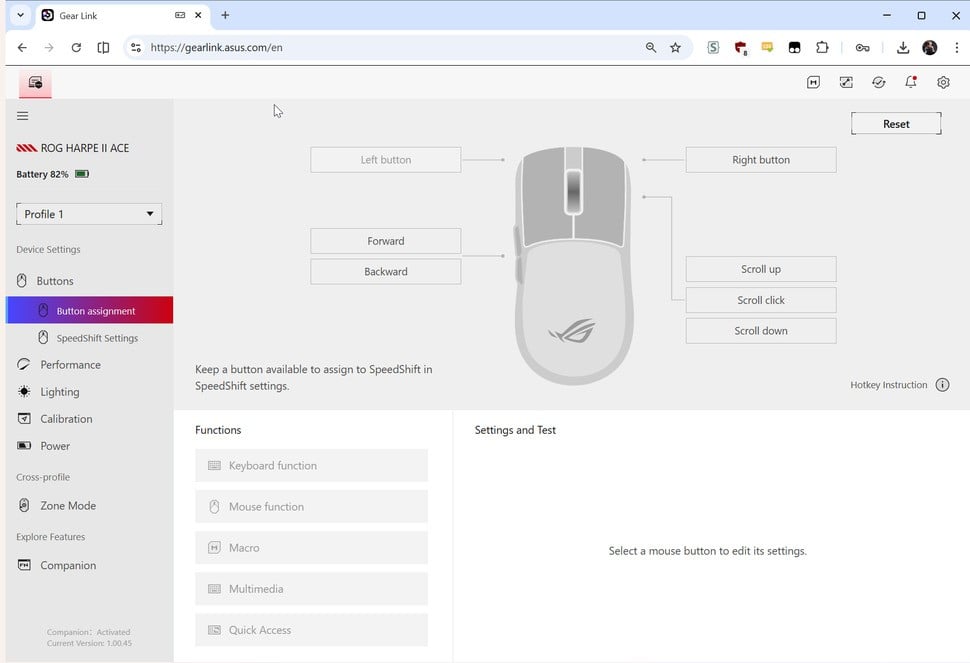Viewport: 970px width, 663px height.
Task: Click the Hotkey Instruction info icon
Action: pyautogui.click(x=942, y=385)
